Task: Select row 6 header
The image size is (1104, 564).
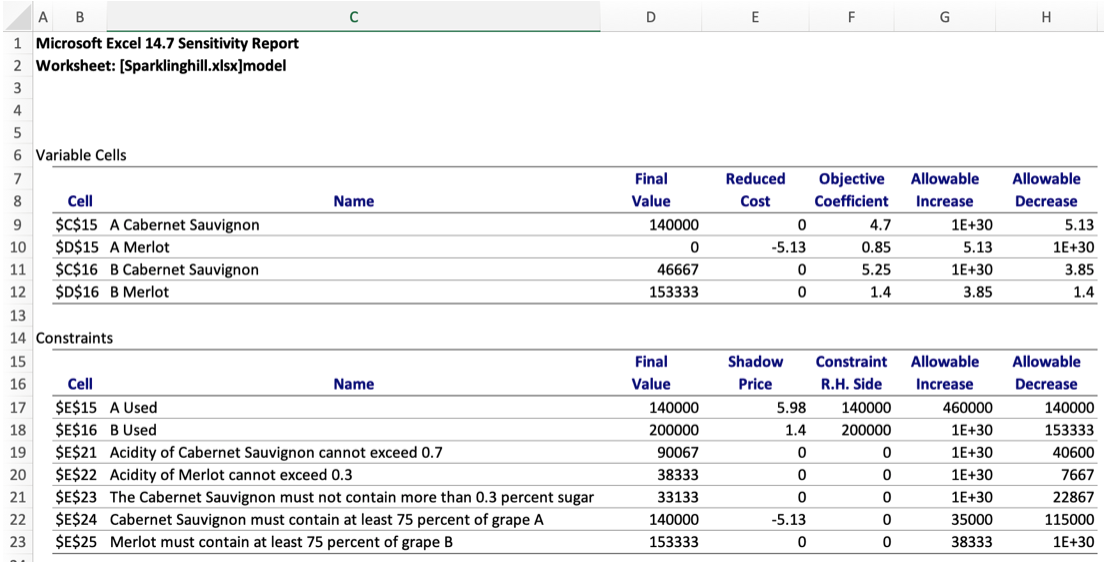Action: (x=17, y=155)
